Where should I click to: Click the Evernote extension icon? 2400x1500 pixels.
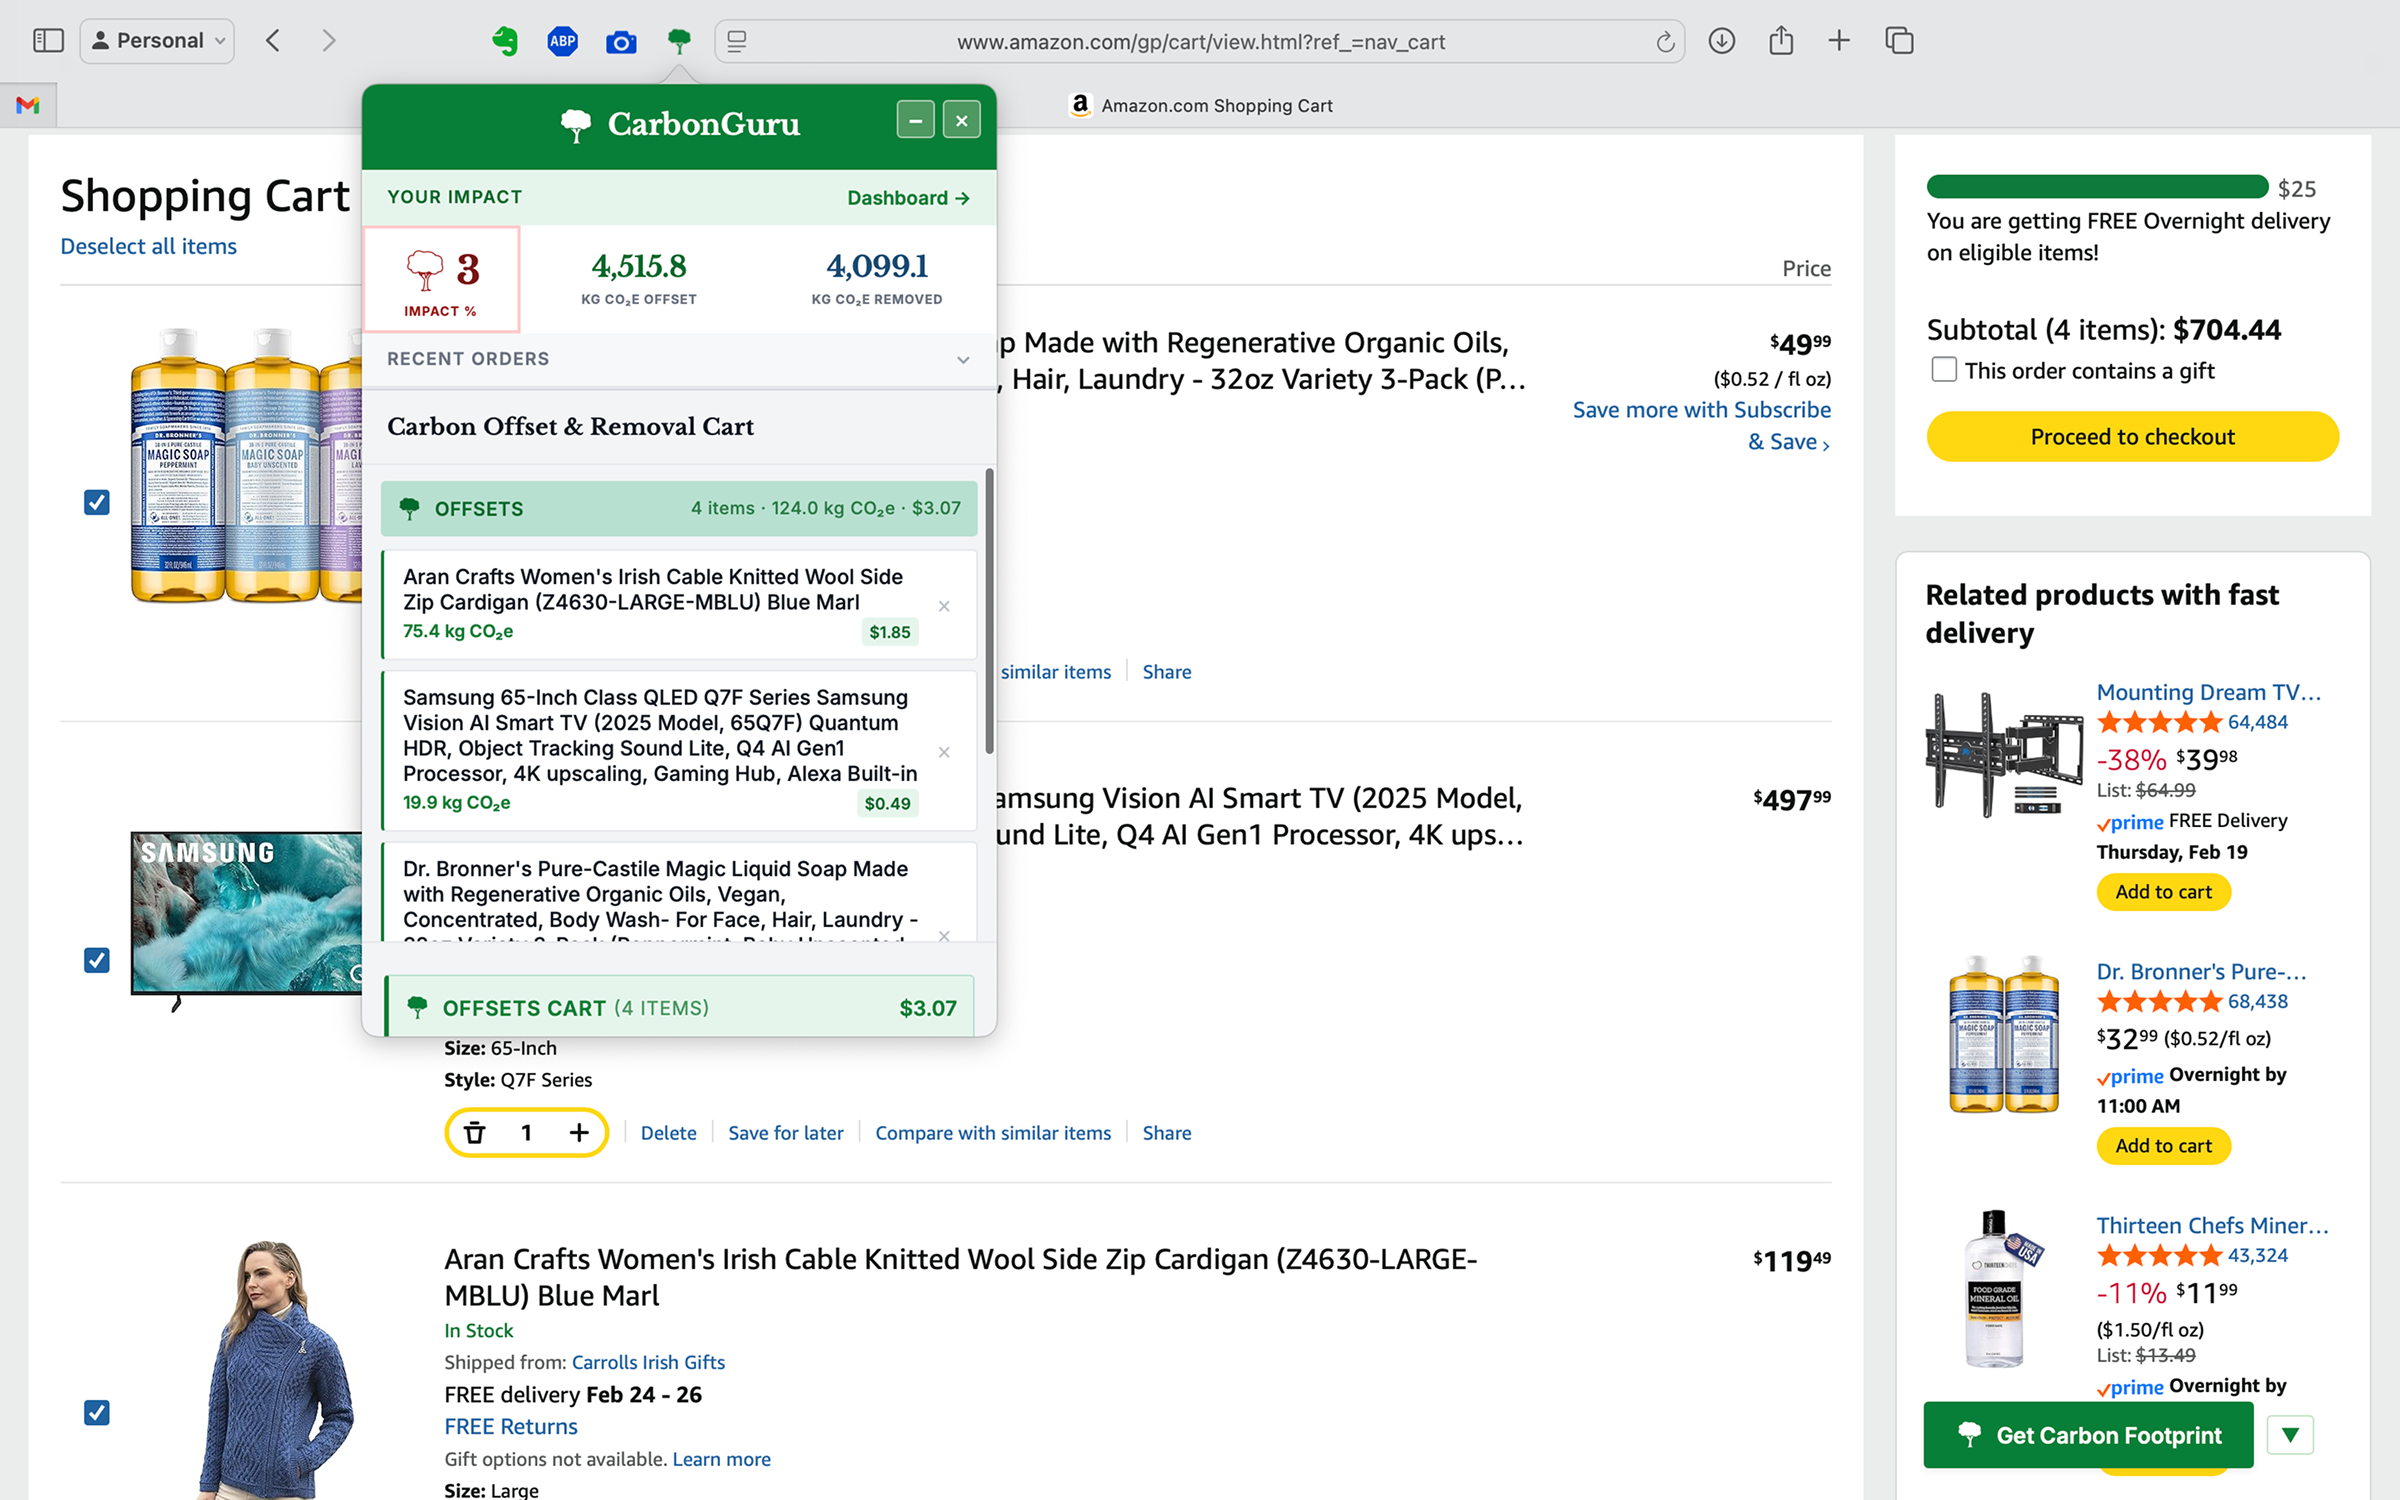tap(505, 41)
